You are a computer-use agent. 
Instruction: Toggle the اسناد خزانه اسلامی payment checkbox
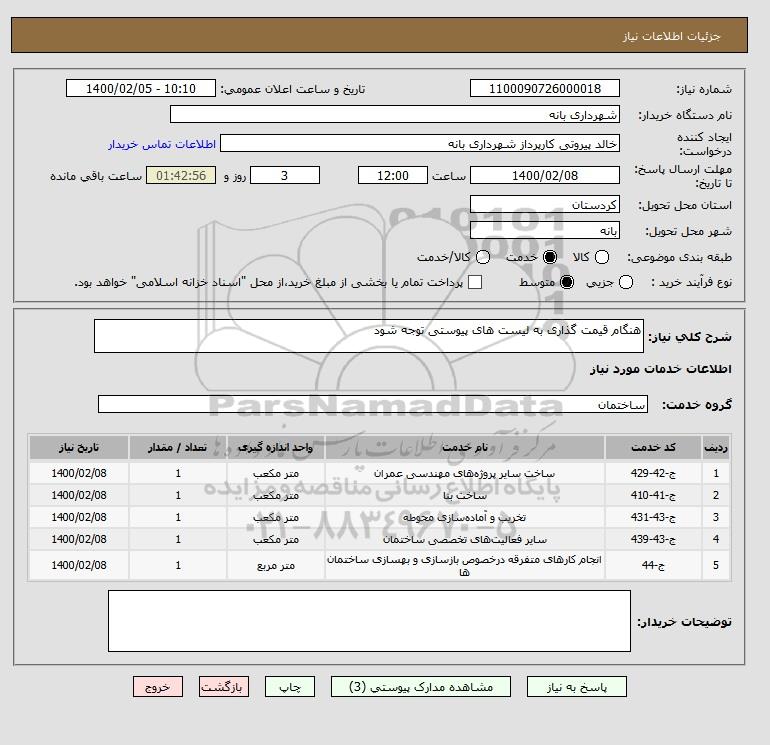tap(475, 282)
